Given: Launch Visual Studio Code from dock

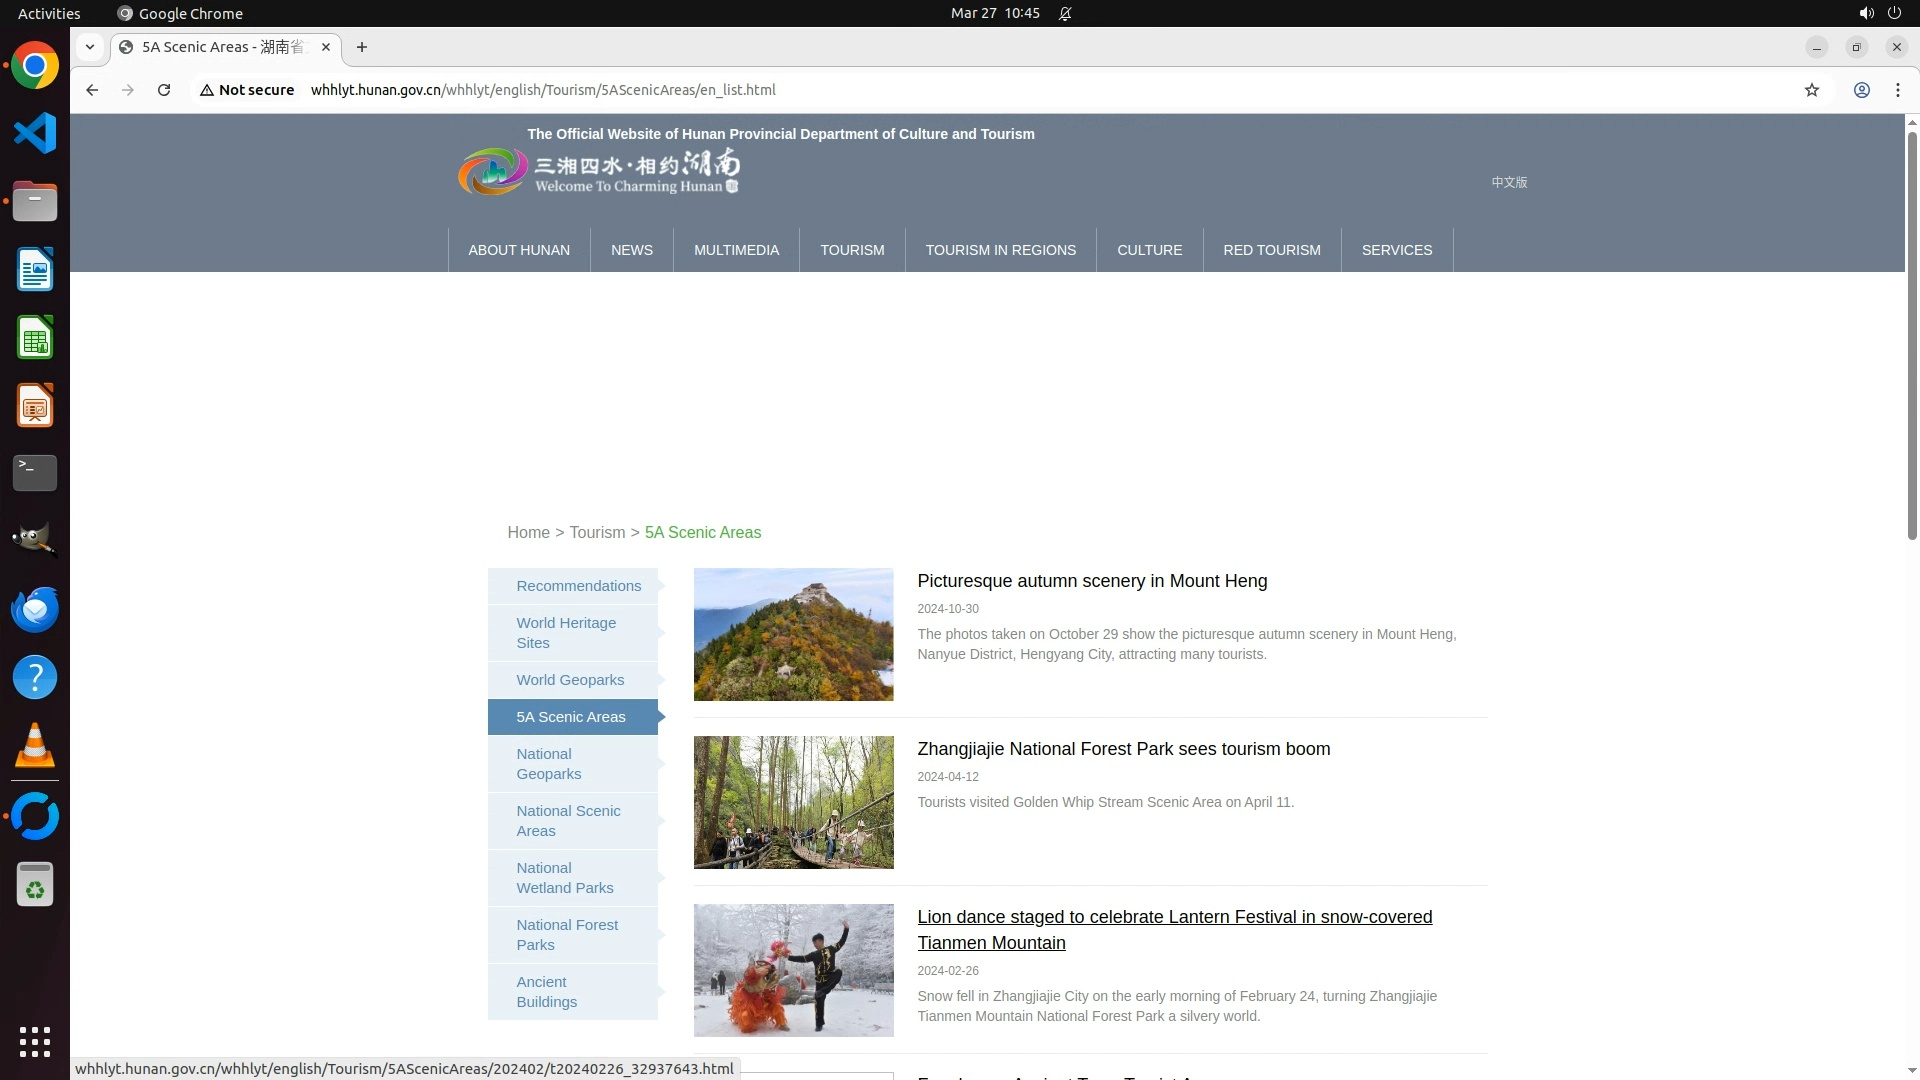Looking at the screenshot, I should pyautogui.click(x=35, y=133).
